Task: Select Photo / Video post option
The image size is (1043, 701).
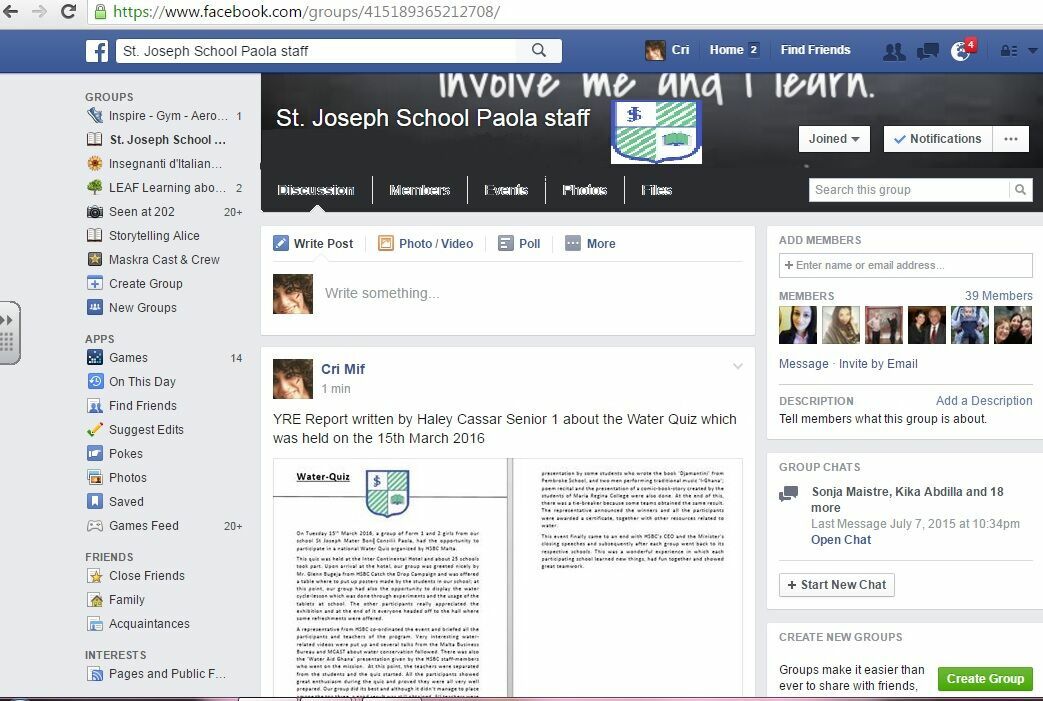Action: (426, 243)
